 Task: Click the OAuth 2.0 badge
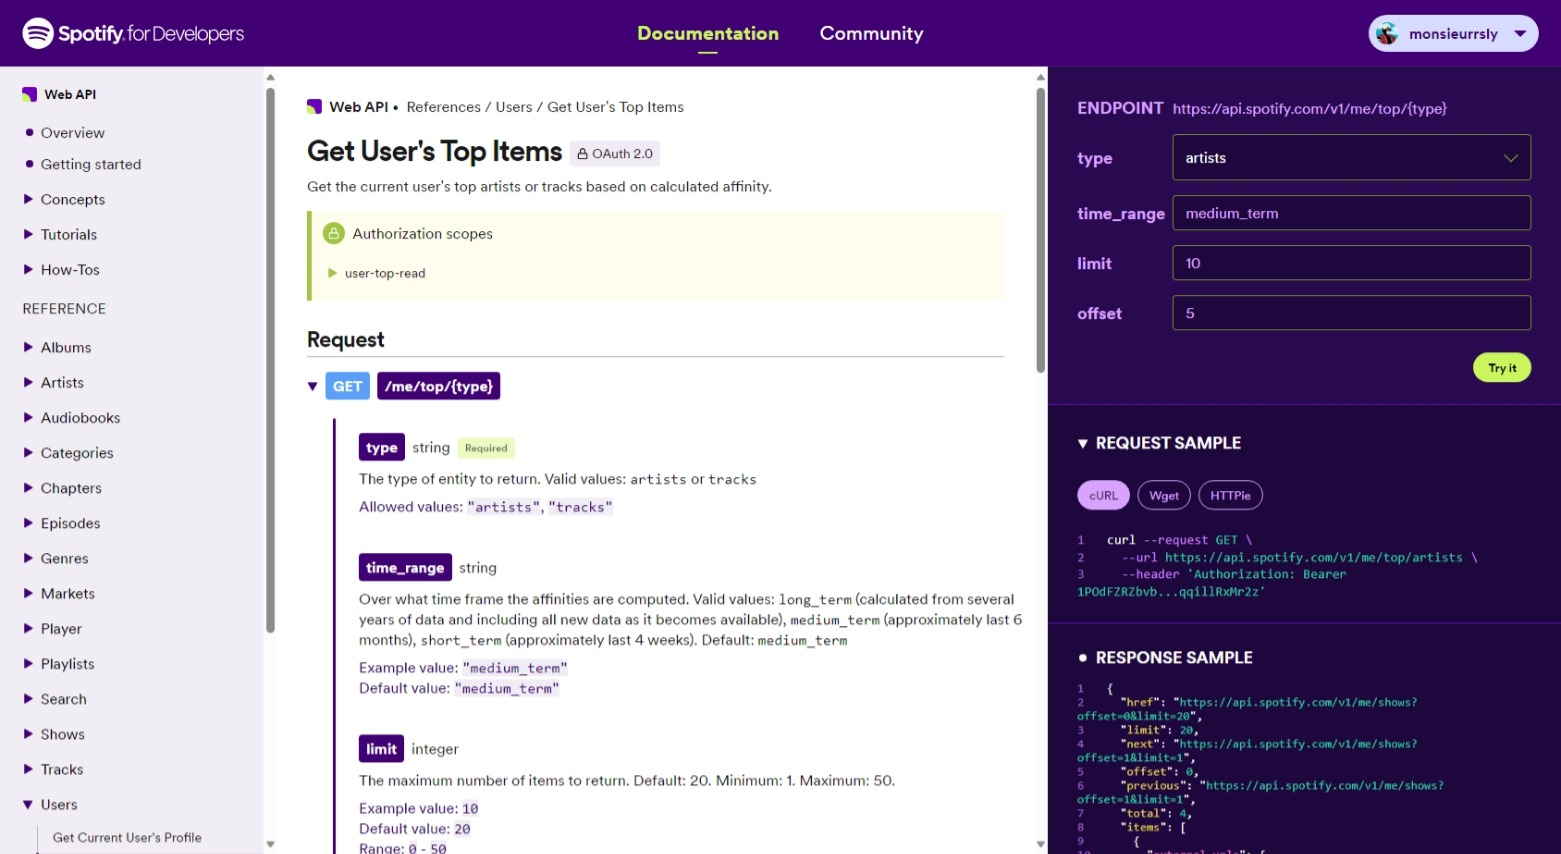(615, 153)
